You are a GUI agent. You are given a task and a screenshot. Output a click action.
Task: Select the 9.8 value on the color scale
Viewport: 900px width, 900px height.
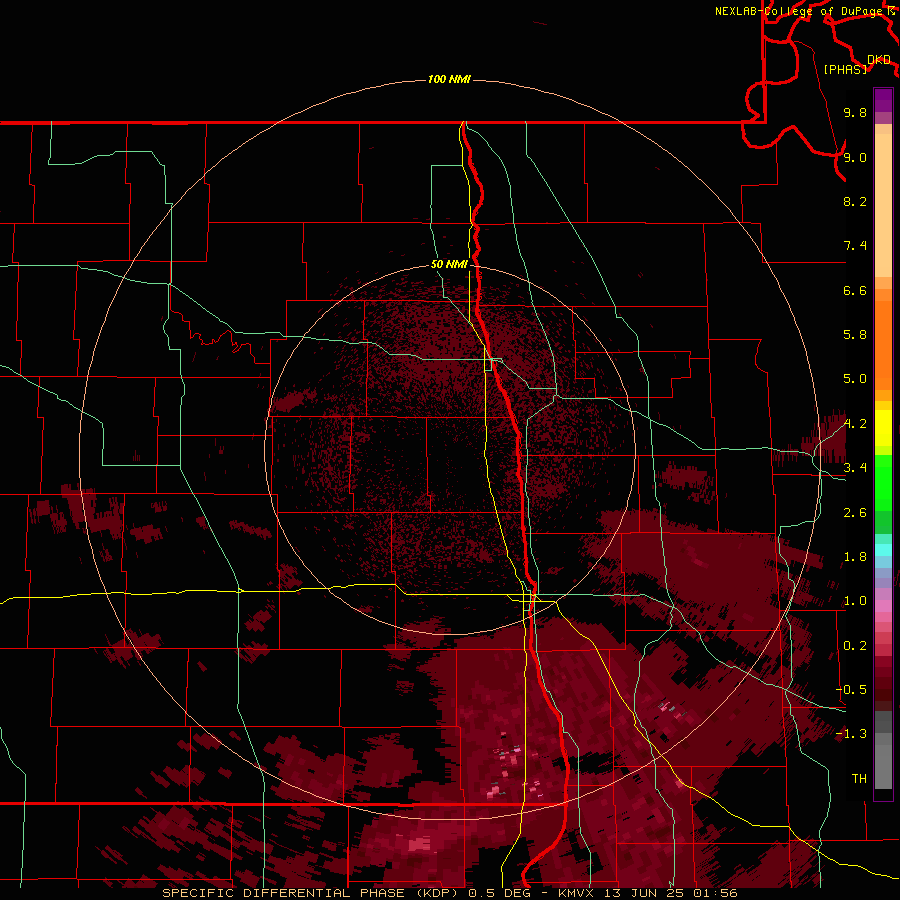coord(855,112)
